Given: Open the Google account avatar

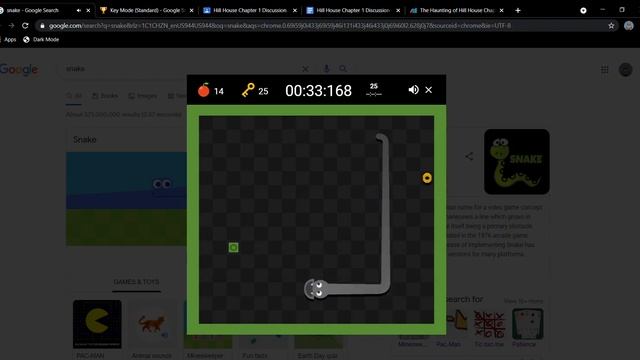Looking at the screenshot, I should coord(625,70).
